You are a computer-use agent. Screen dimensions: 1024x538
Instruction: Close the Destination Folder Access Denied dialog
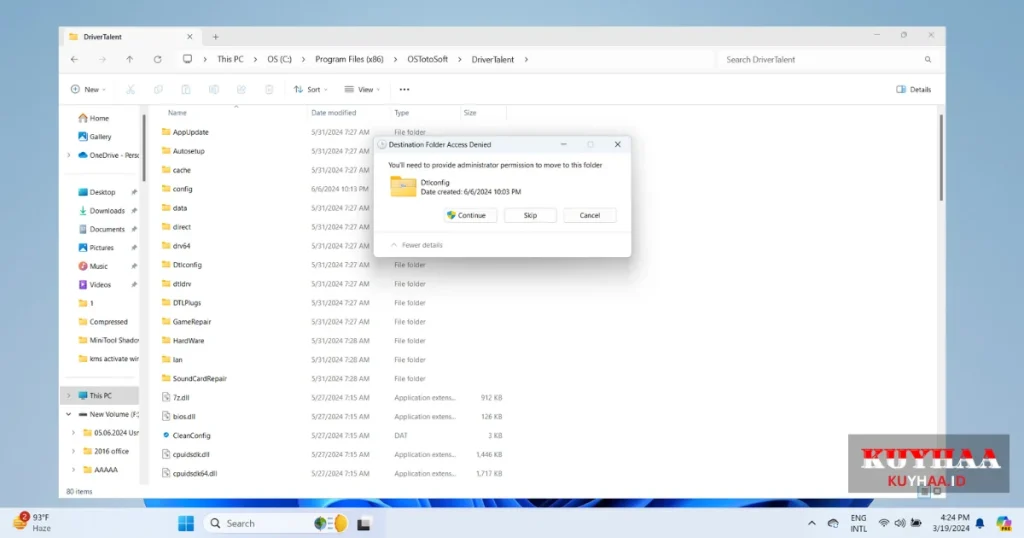tap(617, 144)
